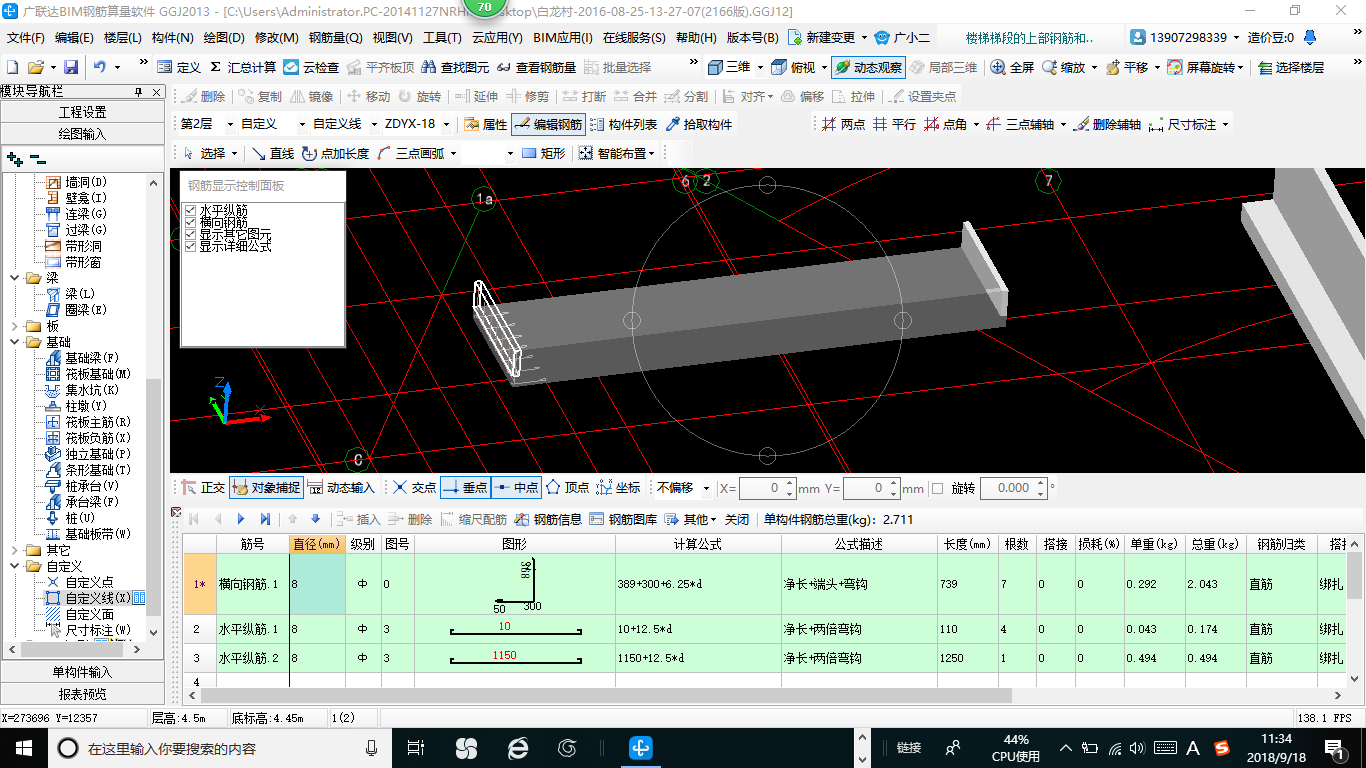Click 选择楼层 select floor button
This screenshot has height=768, width=1366.
click(x=1291, y=67)
